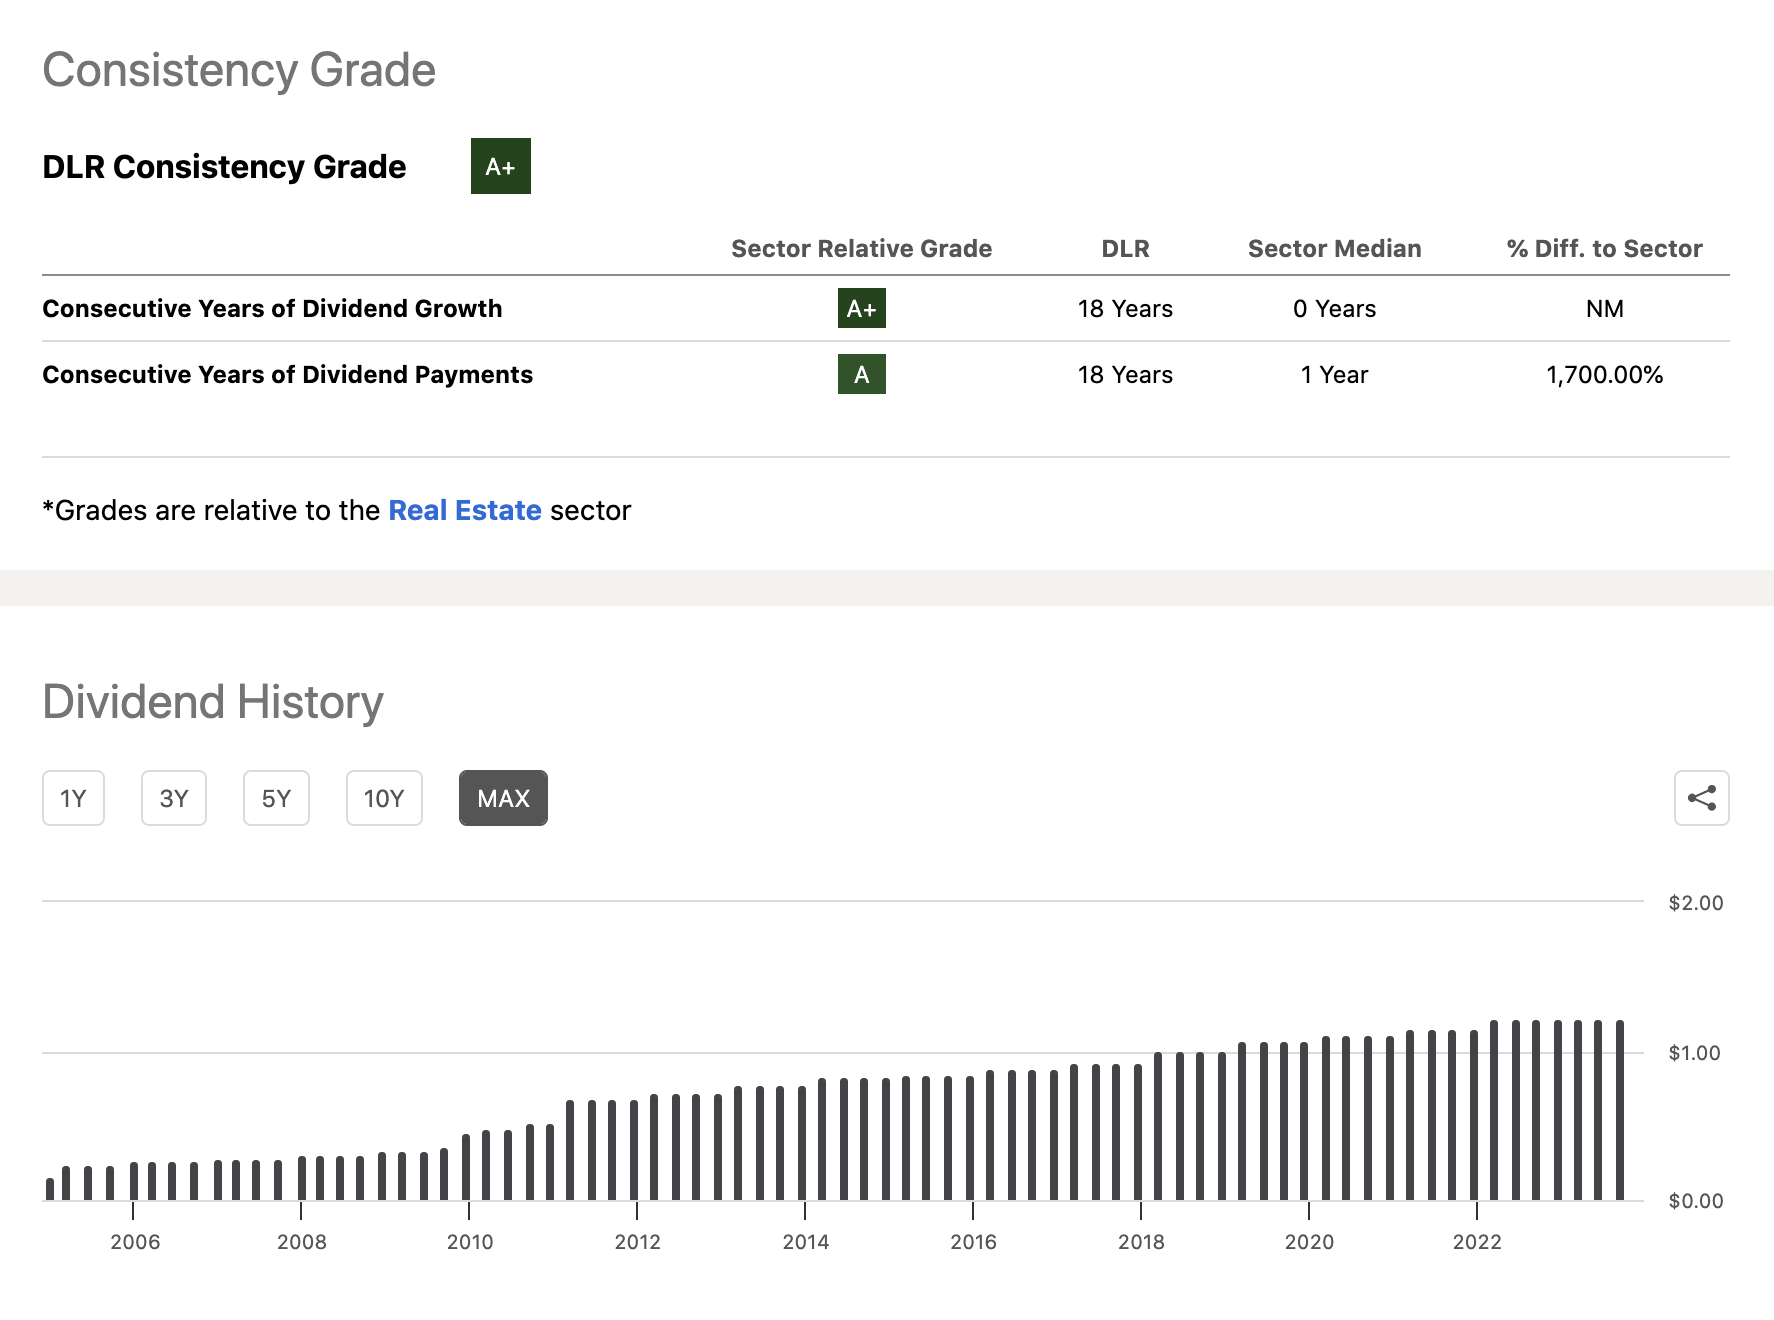1774x1320 pixels.
Task: Click the DLR Consistency Grade A+ badge
Action: pos(501,166)
